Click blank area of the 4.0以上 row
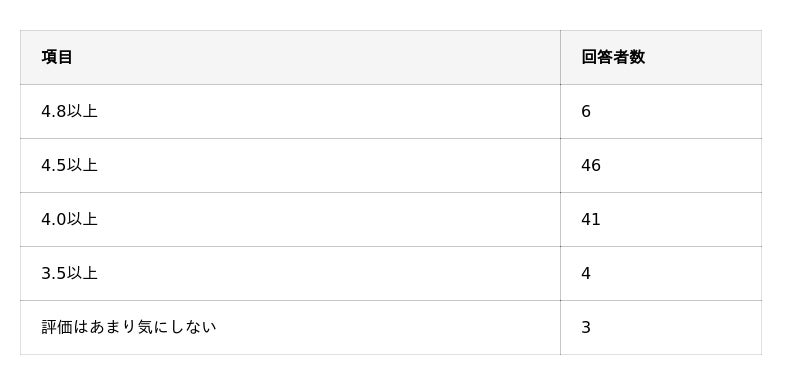 click(327, 219)
